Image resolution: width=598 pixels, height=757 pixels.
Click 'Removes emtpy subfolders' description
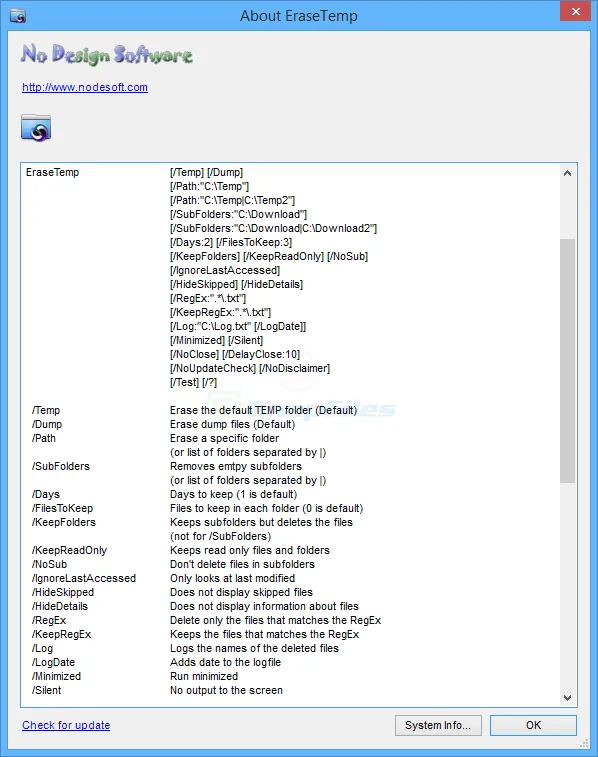coord(236,466)
